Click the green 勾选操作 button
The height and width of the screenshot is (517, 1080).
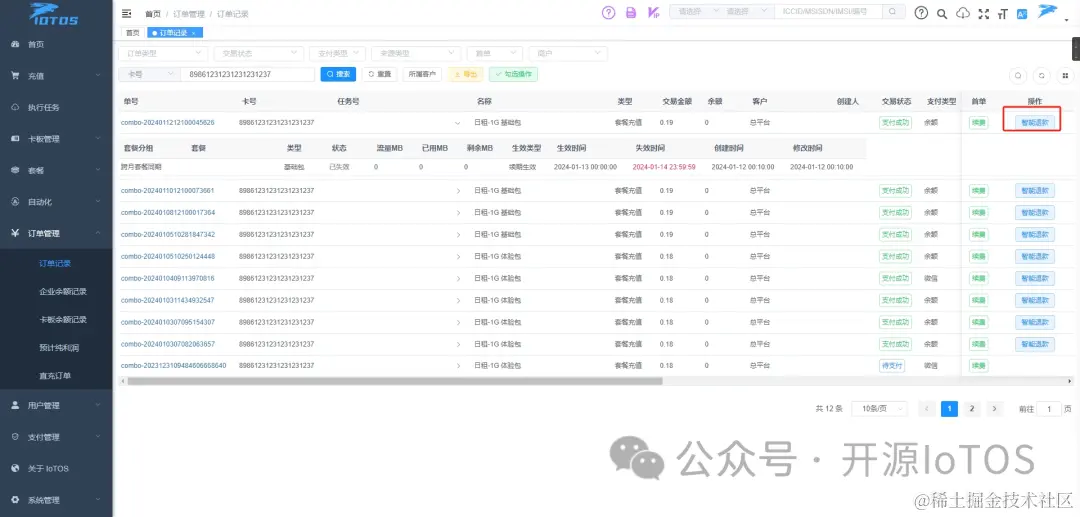click(x=513, y=74)
